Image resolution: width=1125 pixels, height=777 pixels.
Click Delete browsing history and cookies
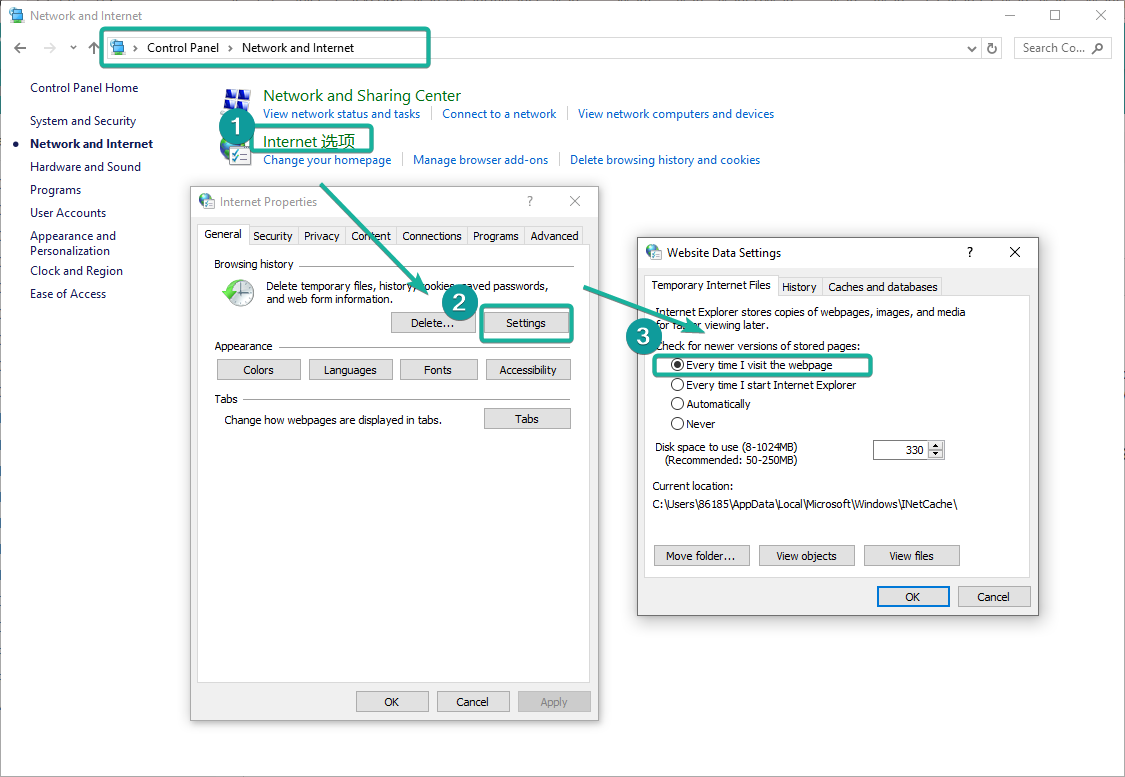(x=665, y=160)
